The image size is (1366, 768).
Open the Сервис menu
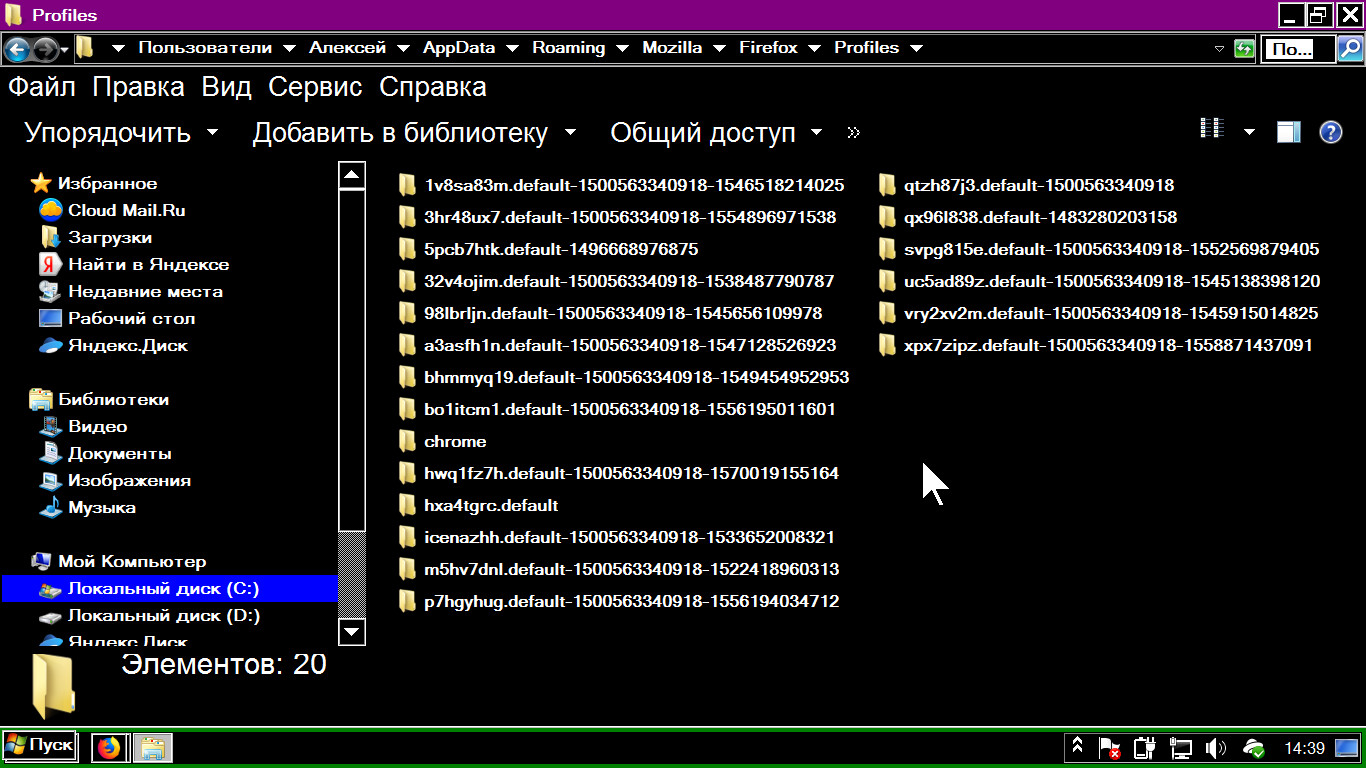point(314,87)
